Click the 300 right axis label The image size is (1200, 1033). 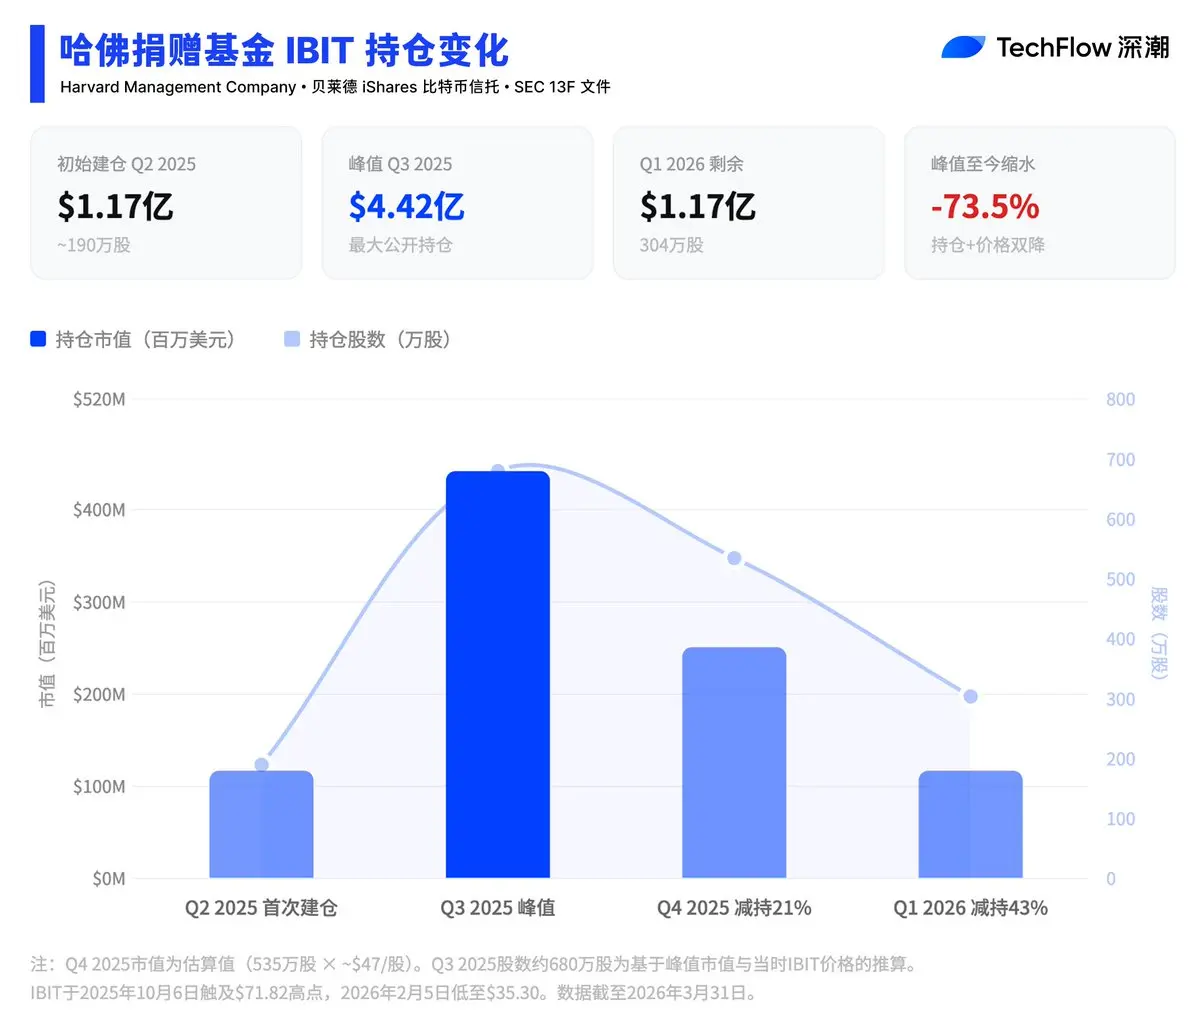[1120, 700]
